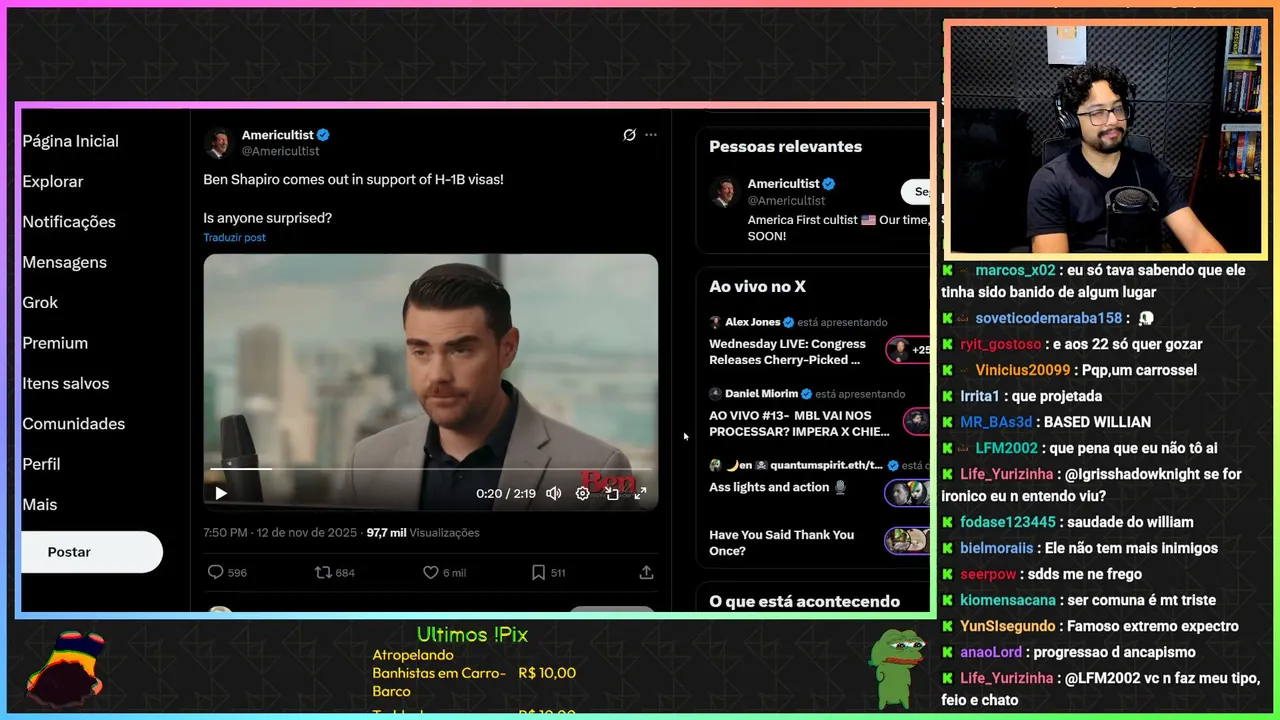
Task: Share the post using share icon
Action: 646,572
